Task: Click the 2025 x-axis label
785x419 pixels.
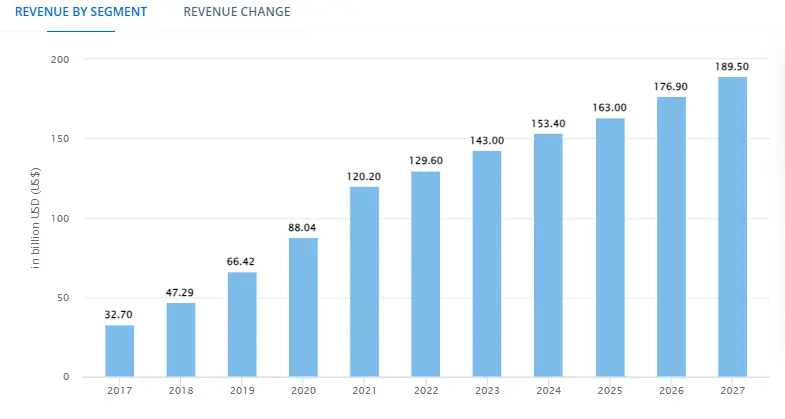Action: [x=610, y=390]
